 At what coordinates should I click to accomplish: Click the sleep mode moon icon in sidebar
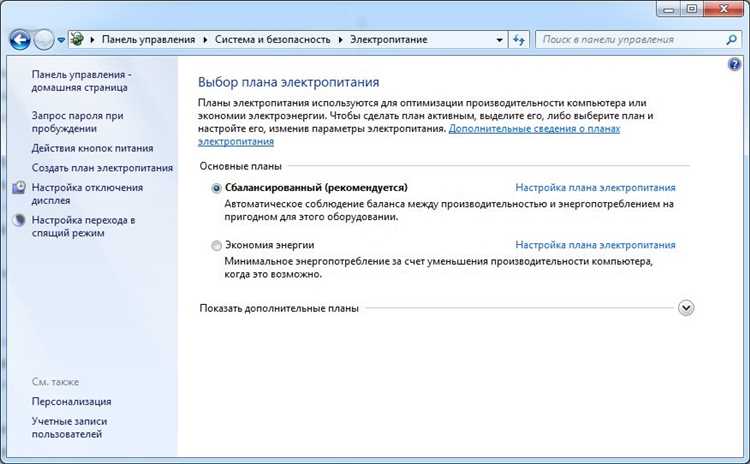coord(19,220)
